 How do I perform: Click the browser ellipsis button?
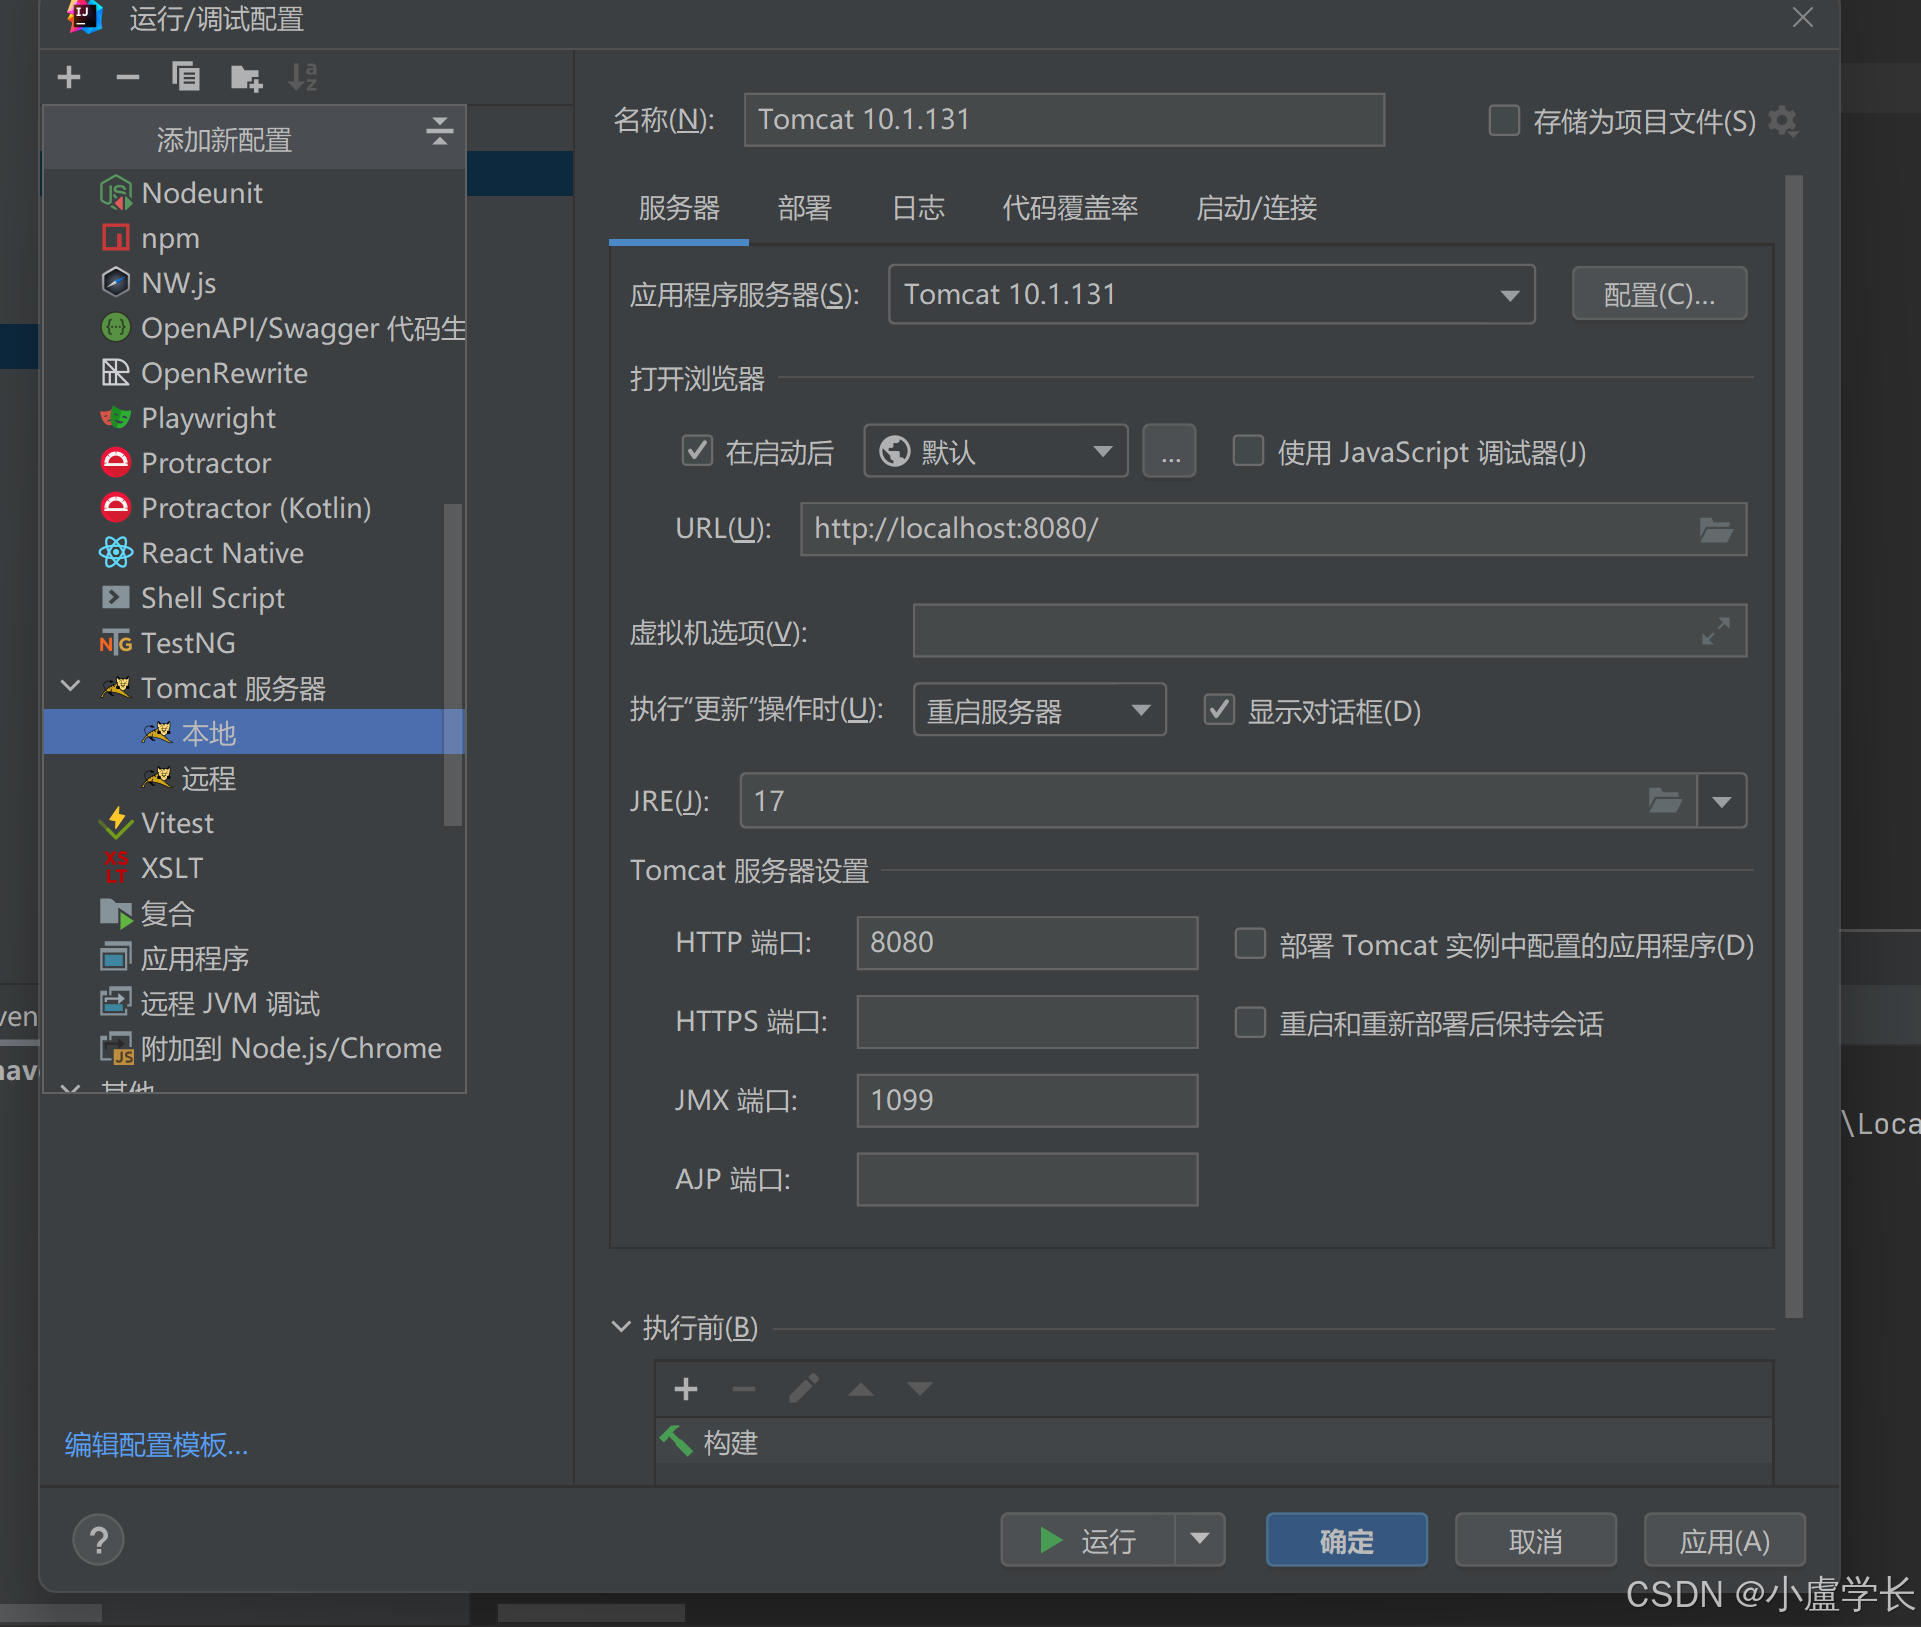[1170, 451]
